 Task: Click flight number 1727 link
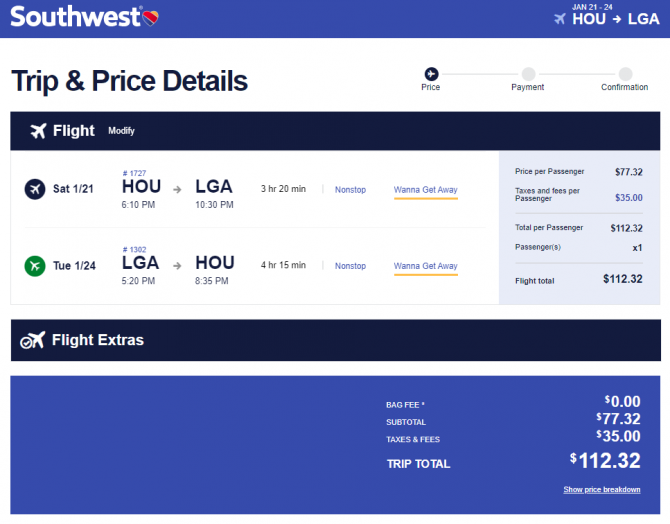point(134,173)
